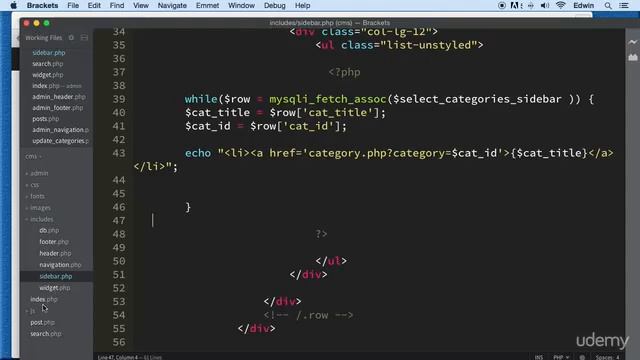This screenshot has width=640, height=360.
Task: Open the Notification Center list icon
Action: [x=624, y=6]
